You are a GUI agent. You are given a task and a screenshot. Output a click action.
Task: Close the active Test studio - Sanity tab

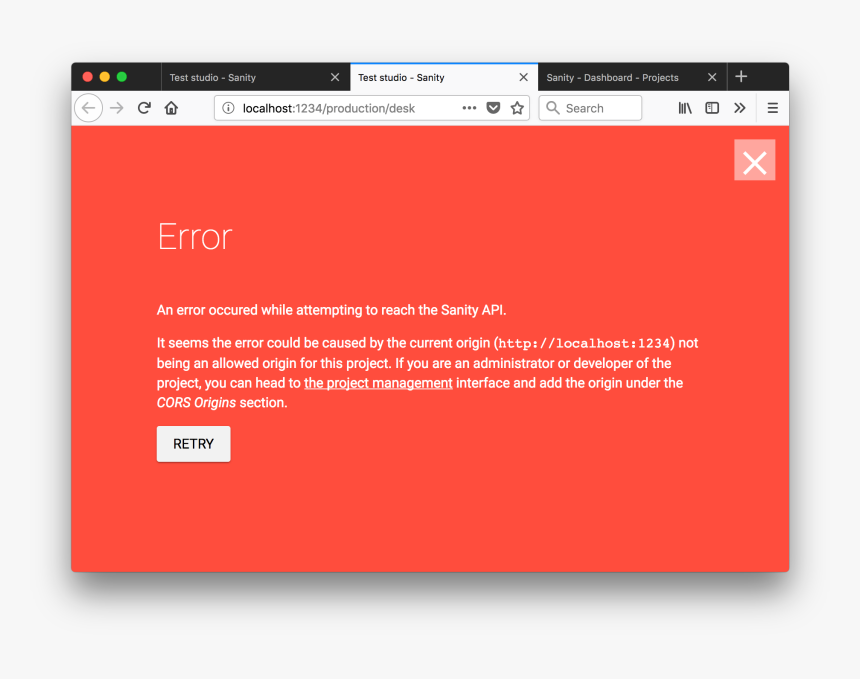(524, 77)
